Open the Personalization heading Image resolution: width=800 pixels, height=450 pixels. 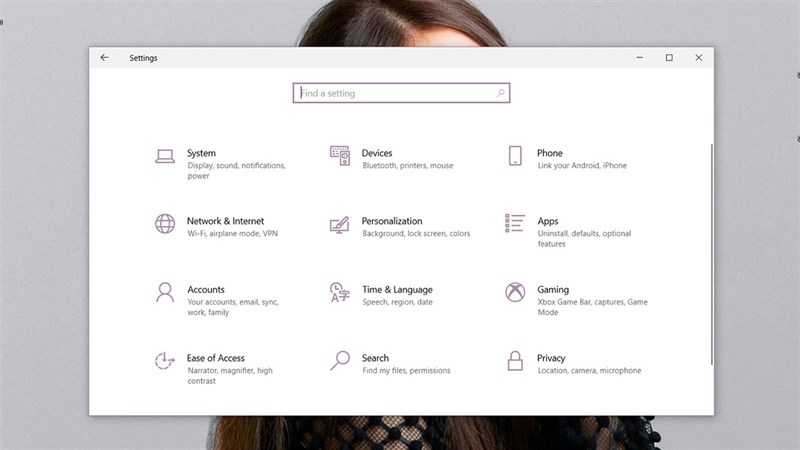point(392,221)
